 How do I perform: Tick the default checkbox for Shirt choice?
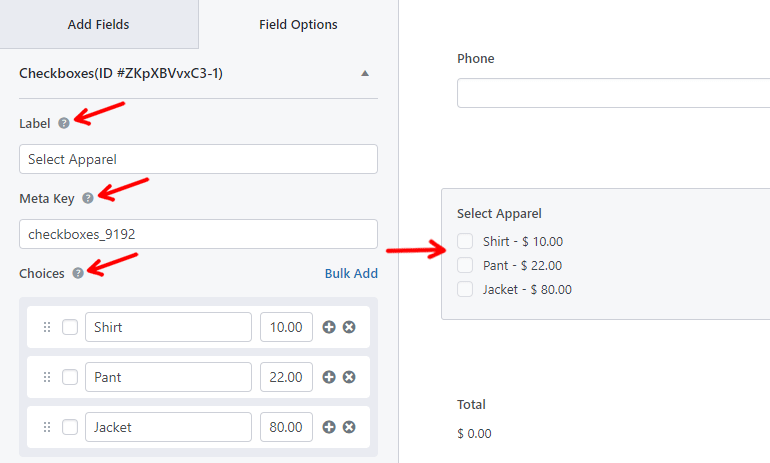point(70,327)
